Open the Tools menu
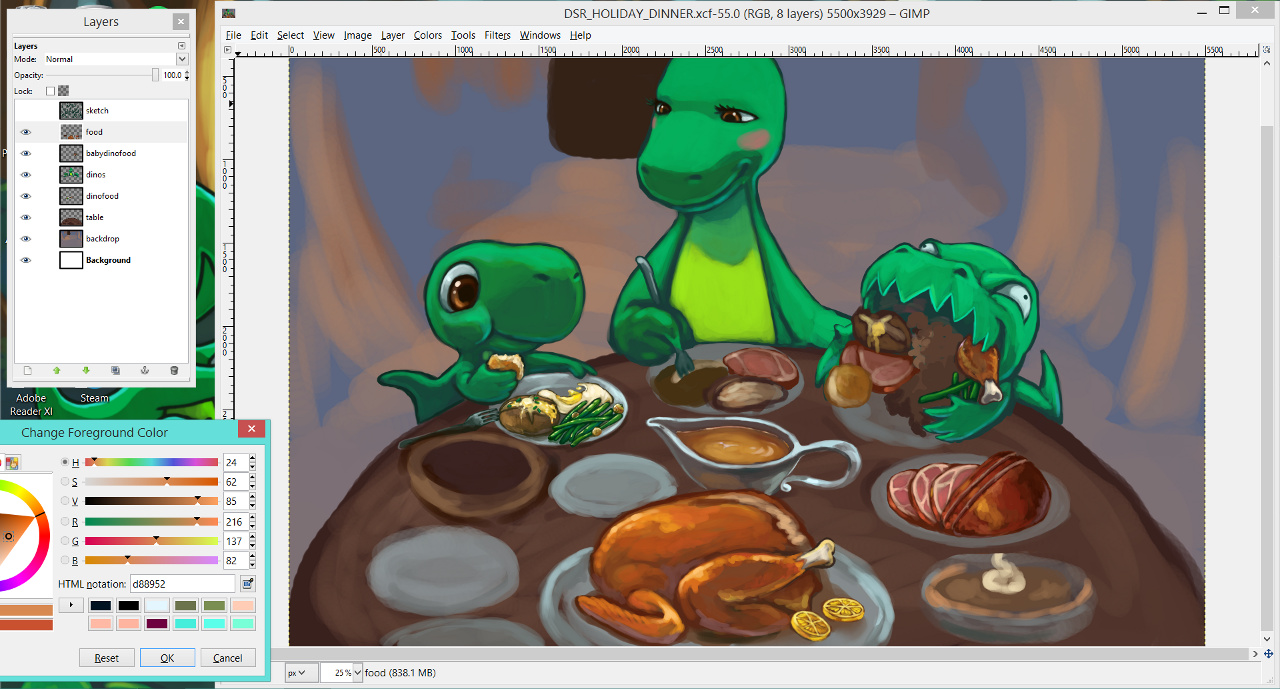Viewport: 1280px width, 689px height. tap(463, 35)
